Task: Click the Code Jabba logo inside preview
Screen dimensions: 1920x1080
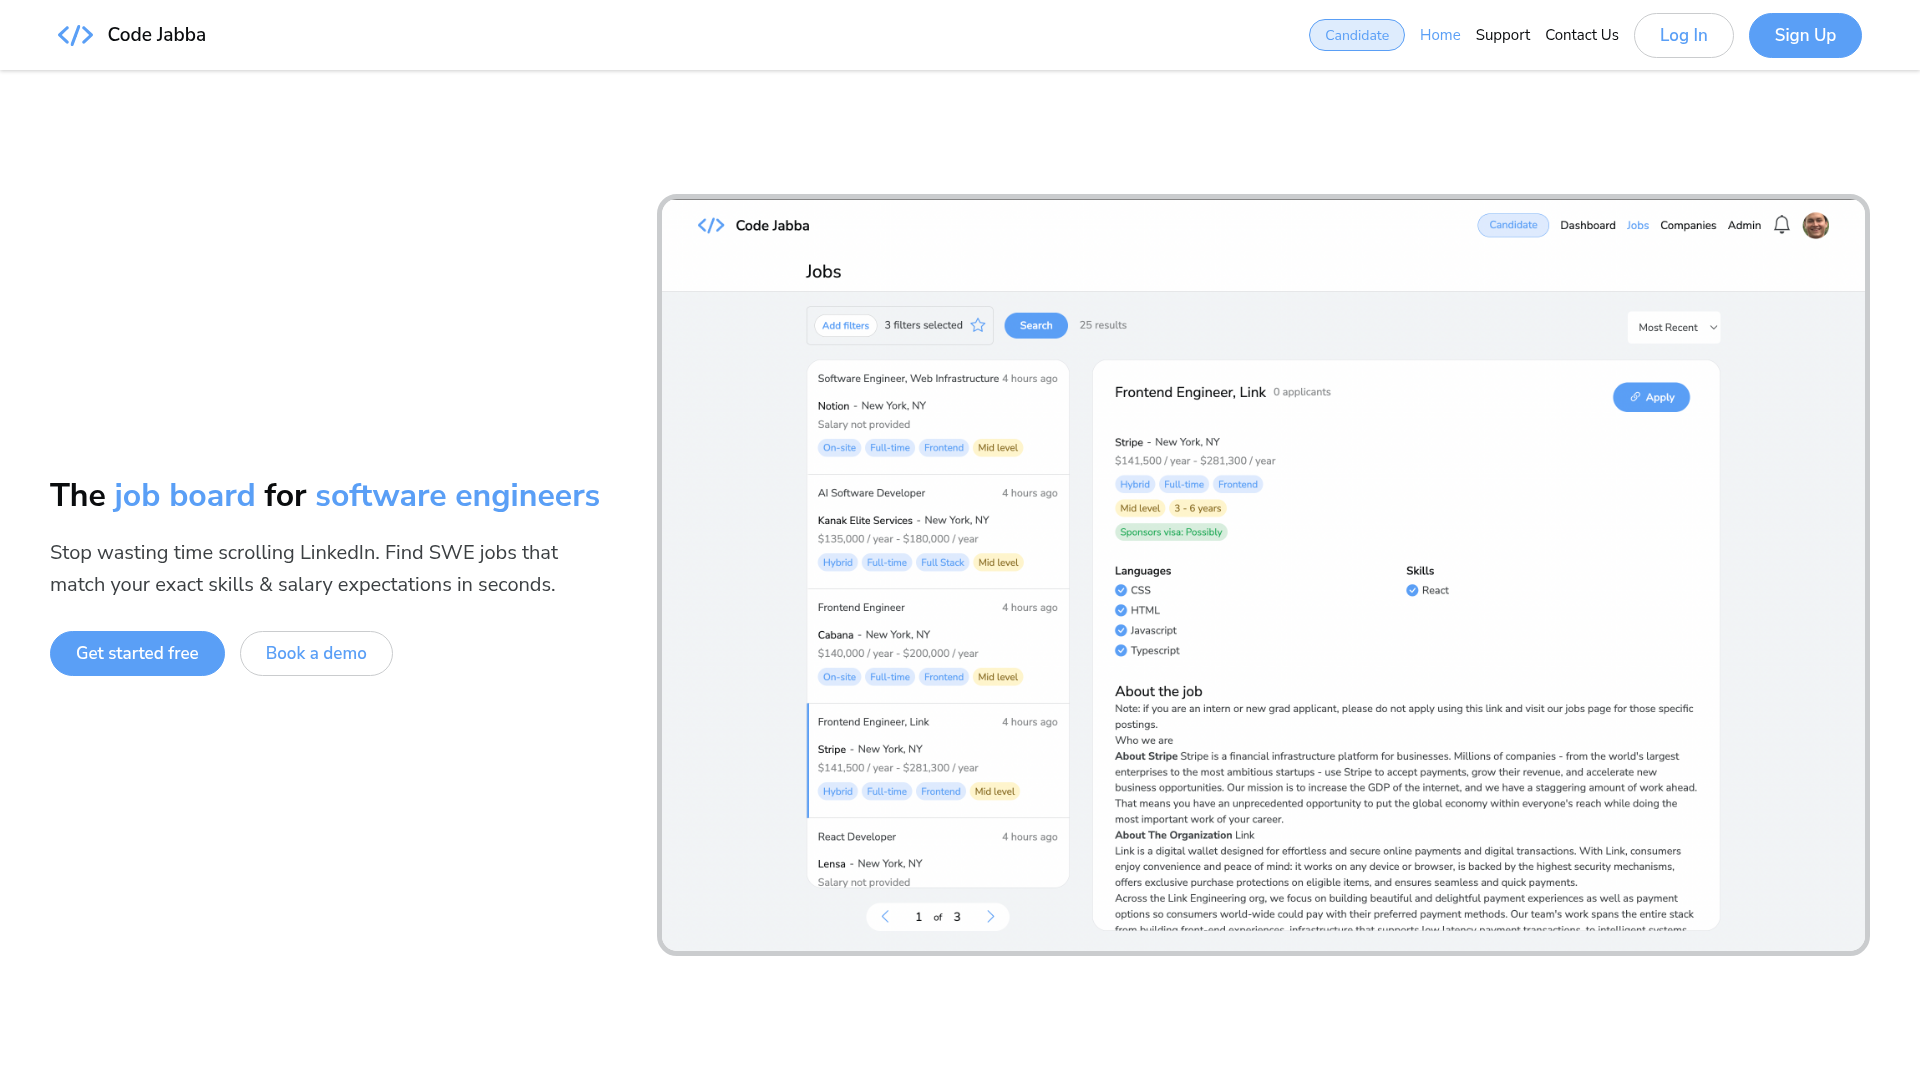Action: [711, 226]
